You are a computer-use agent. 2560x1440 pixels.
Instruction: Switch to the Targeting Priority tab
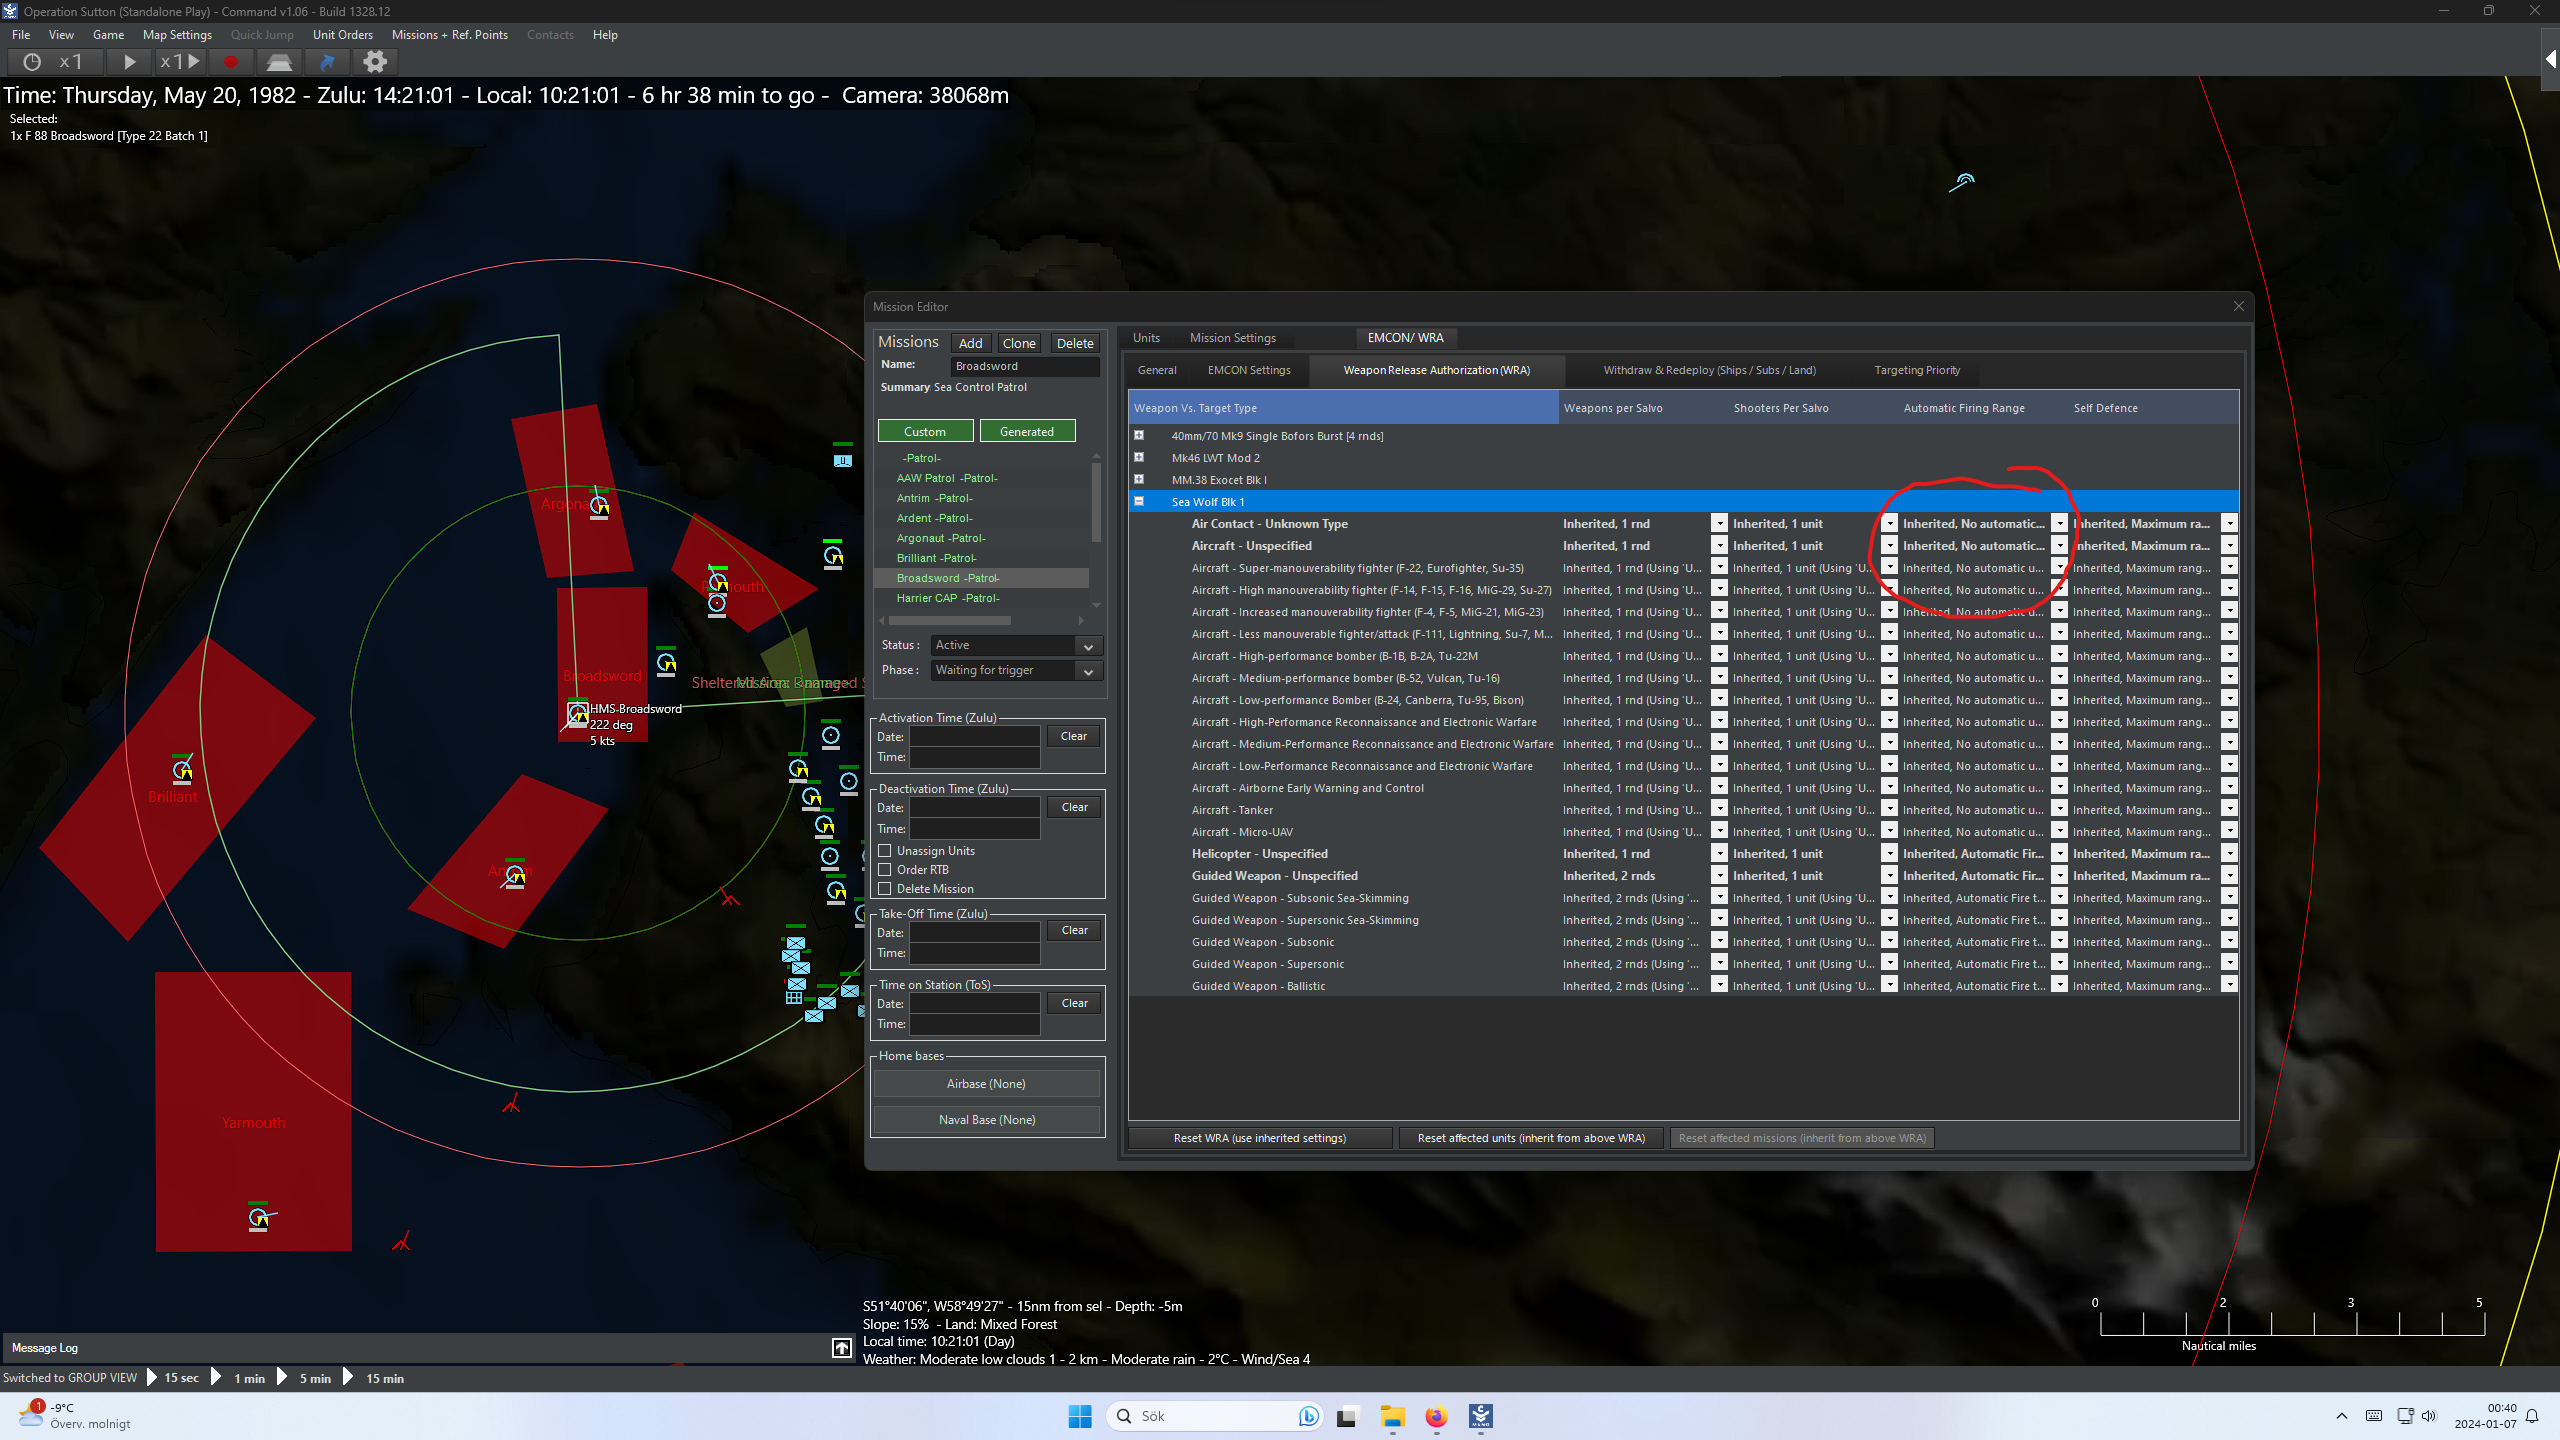click(x=1916, y=370)
